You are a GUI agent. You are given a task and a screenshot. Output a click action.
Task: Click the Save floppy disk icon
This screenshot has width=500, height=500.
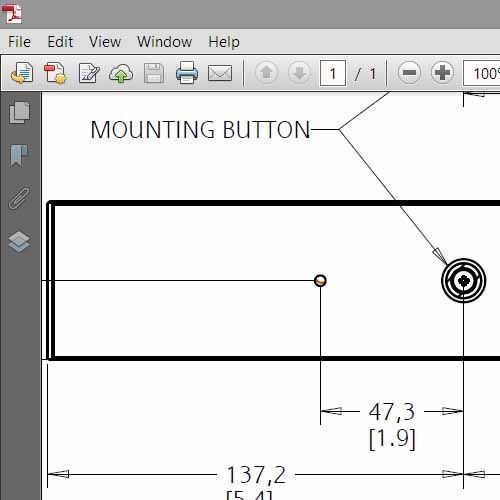point(154,73)
